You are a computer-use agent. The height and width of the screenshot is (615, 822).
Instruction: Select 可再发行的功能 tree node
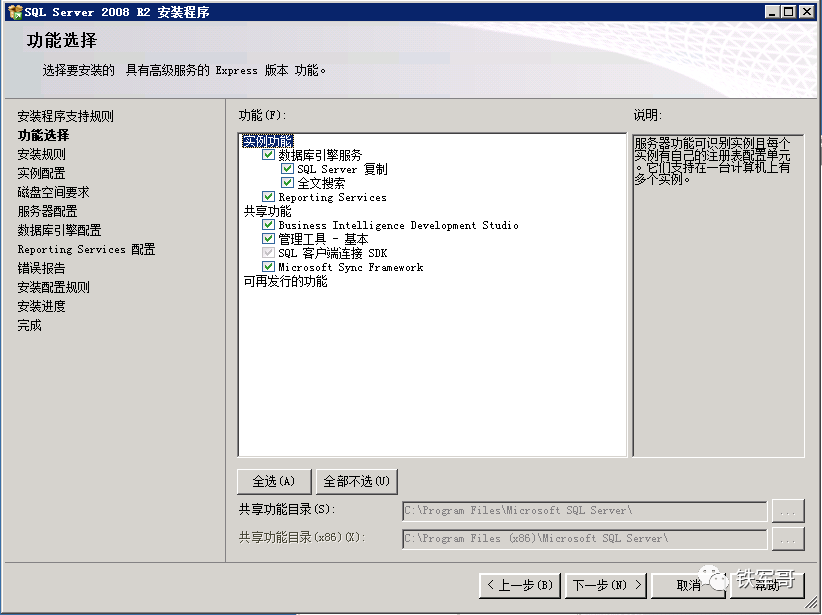[x=285, y=282]
